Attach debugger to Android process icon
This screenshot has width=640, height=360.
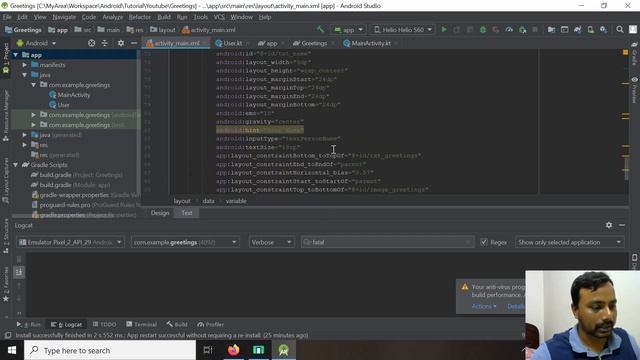click(x=522, y=29)
